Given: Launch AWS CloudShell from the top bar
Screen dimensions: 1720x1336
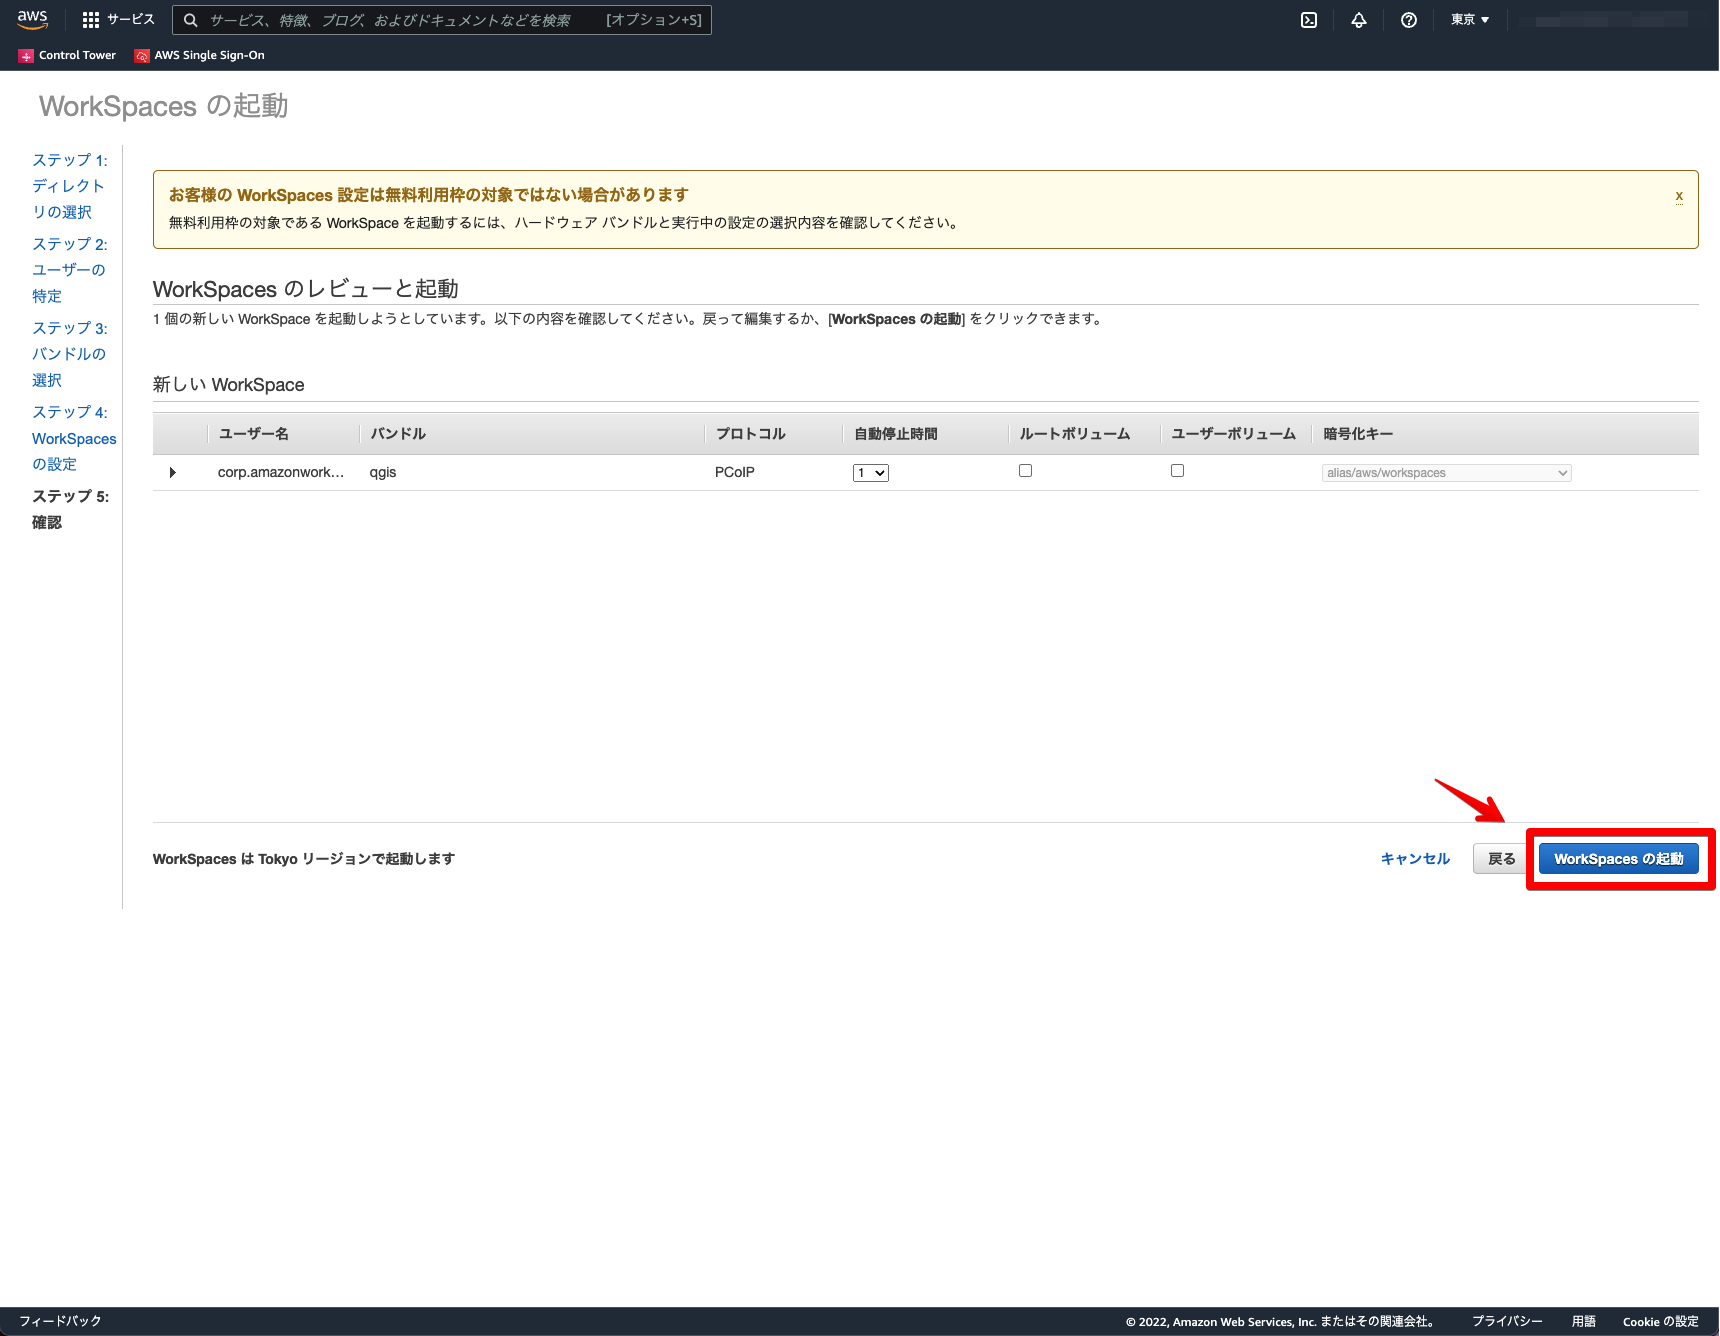Looking at the screenshot, I should point(1308,19).
